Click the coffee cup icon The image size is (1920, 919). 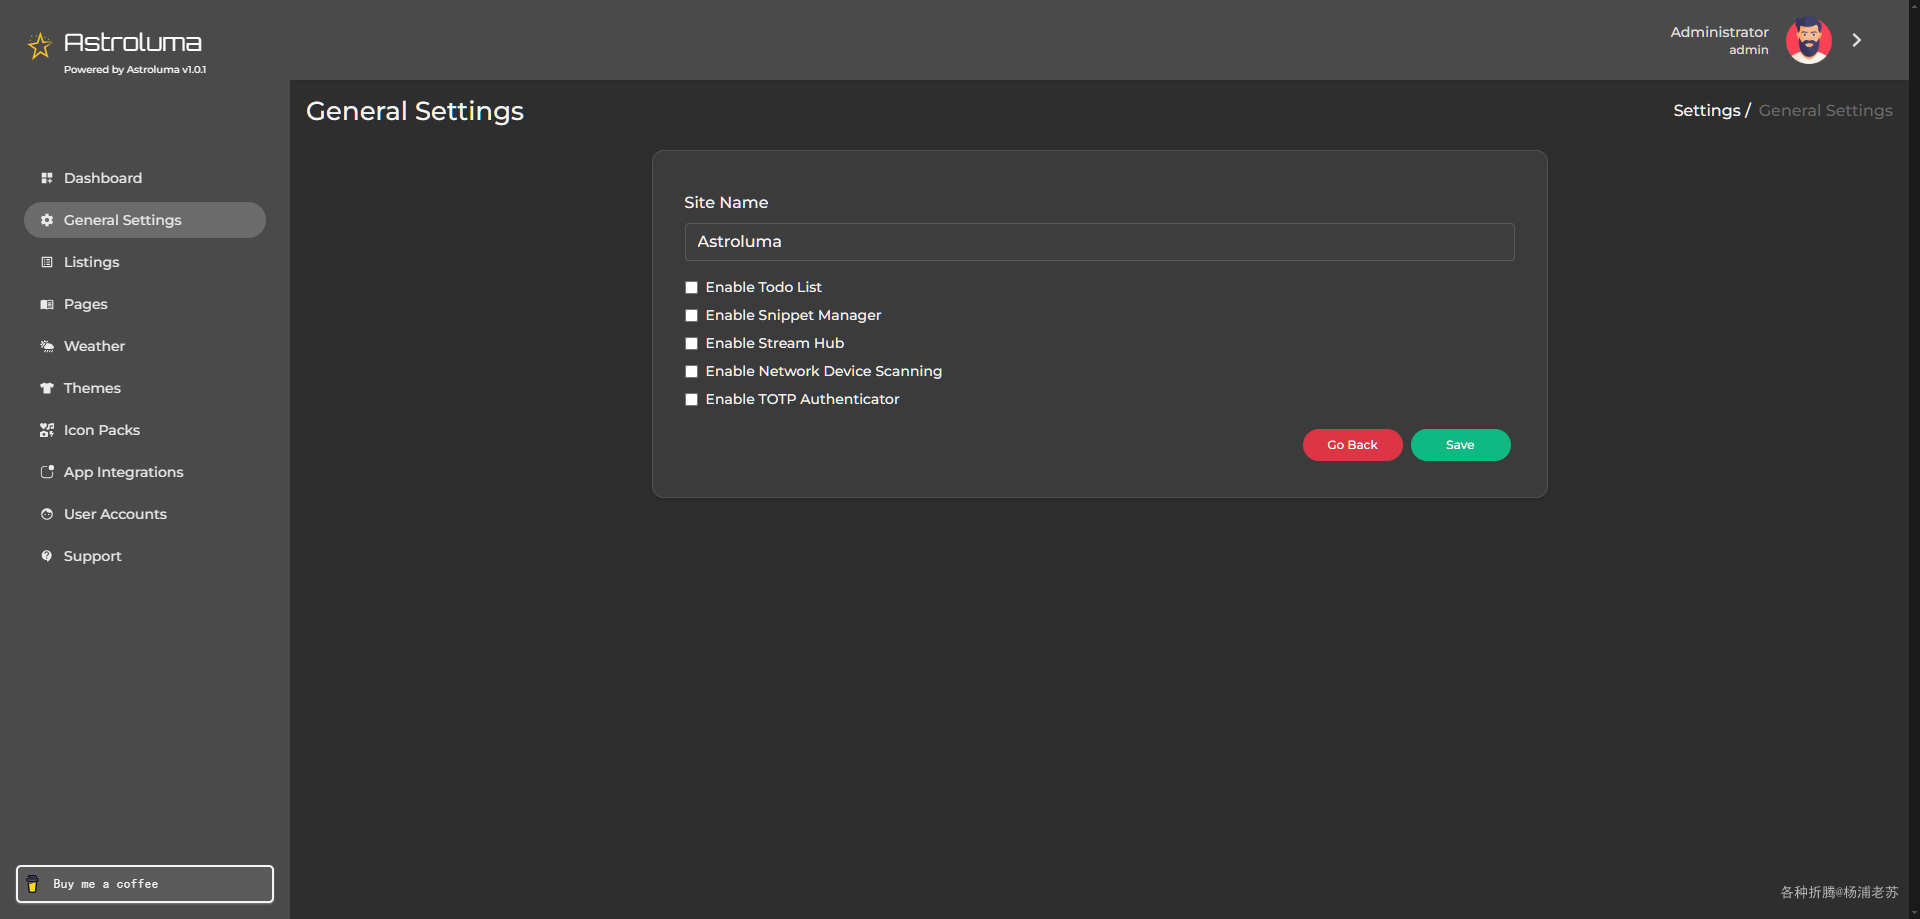tap(33, 884)
